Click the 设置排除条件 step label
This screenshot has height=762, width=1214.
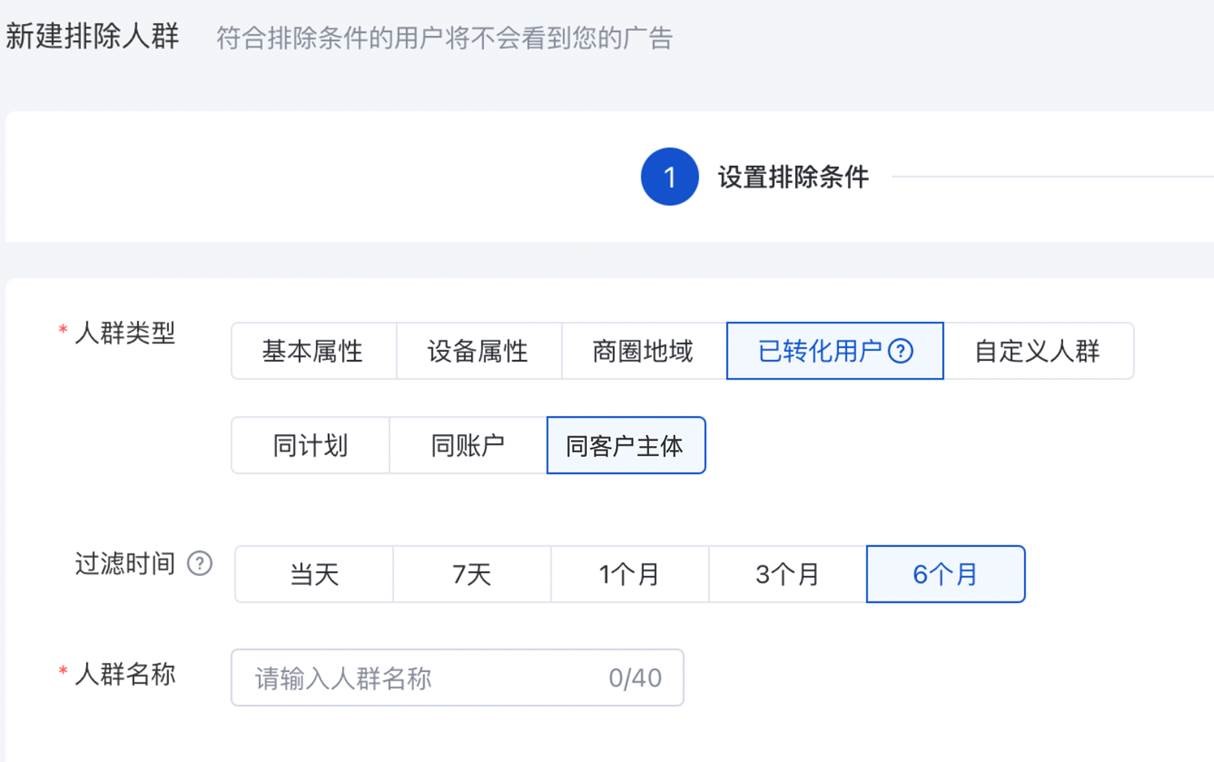pos(793,178)
